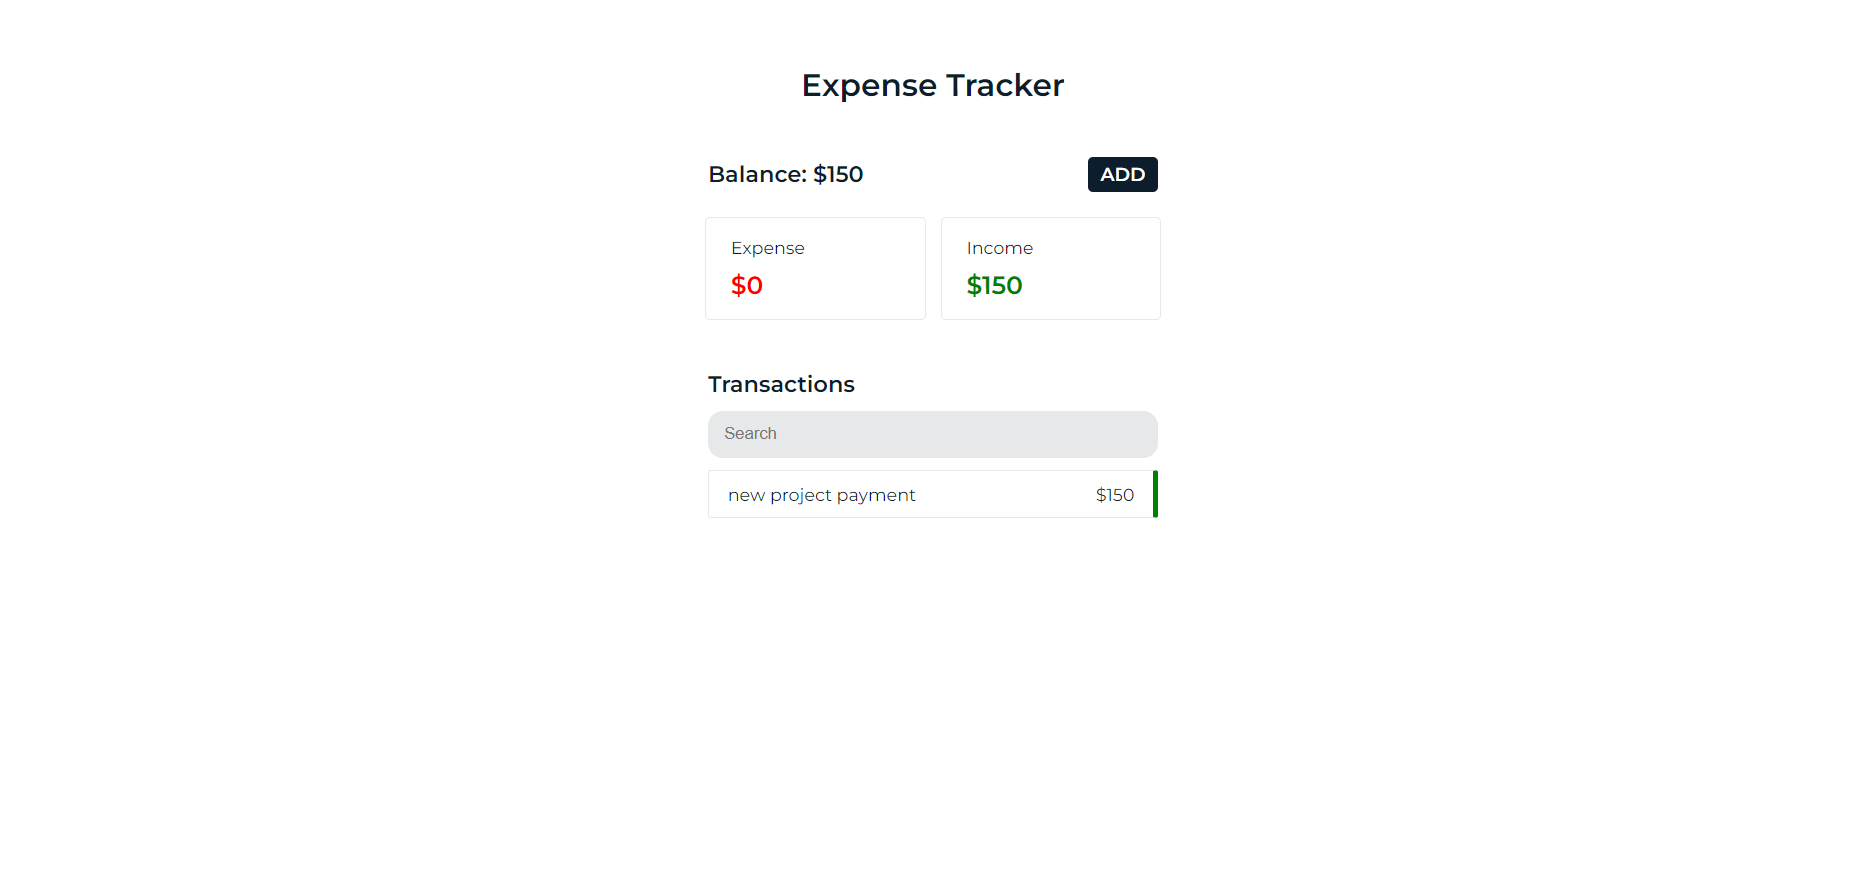Click the Expense summary card

coord(815,268)
